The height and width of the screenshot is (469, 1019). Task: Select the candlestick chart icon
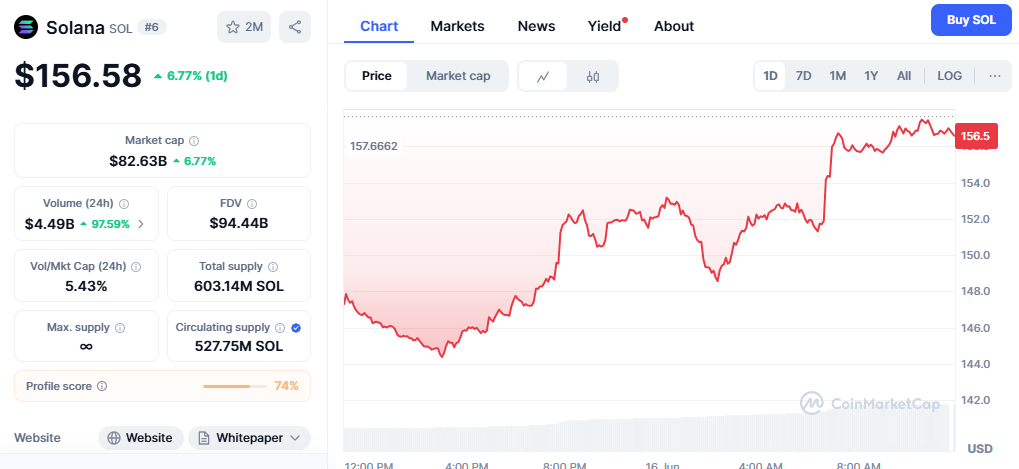pyautogui.click(x=593, y=76)
